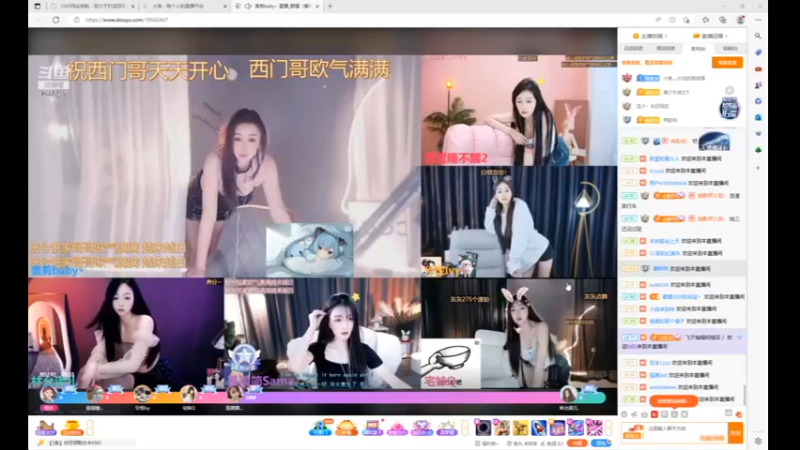
Task: Click the round floating badge in VIP list
Action: [730, 109]
